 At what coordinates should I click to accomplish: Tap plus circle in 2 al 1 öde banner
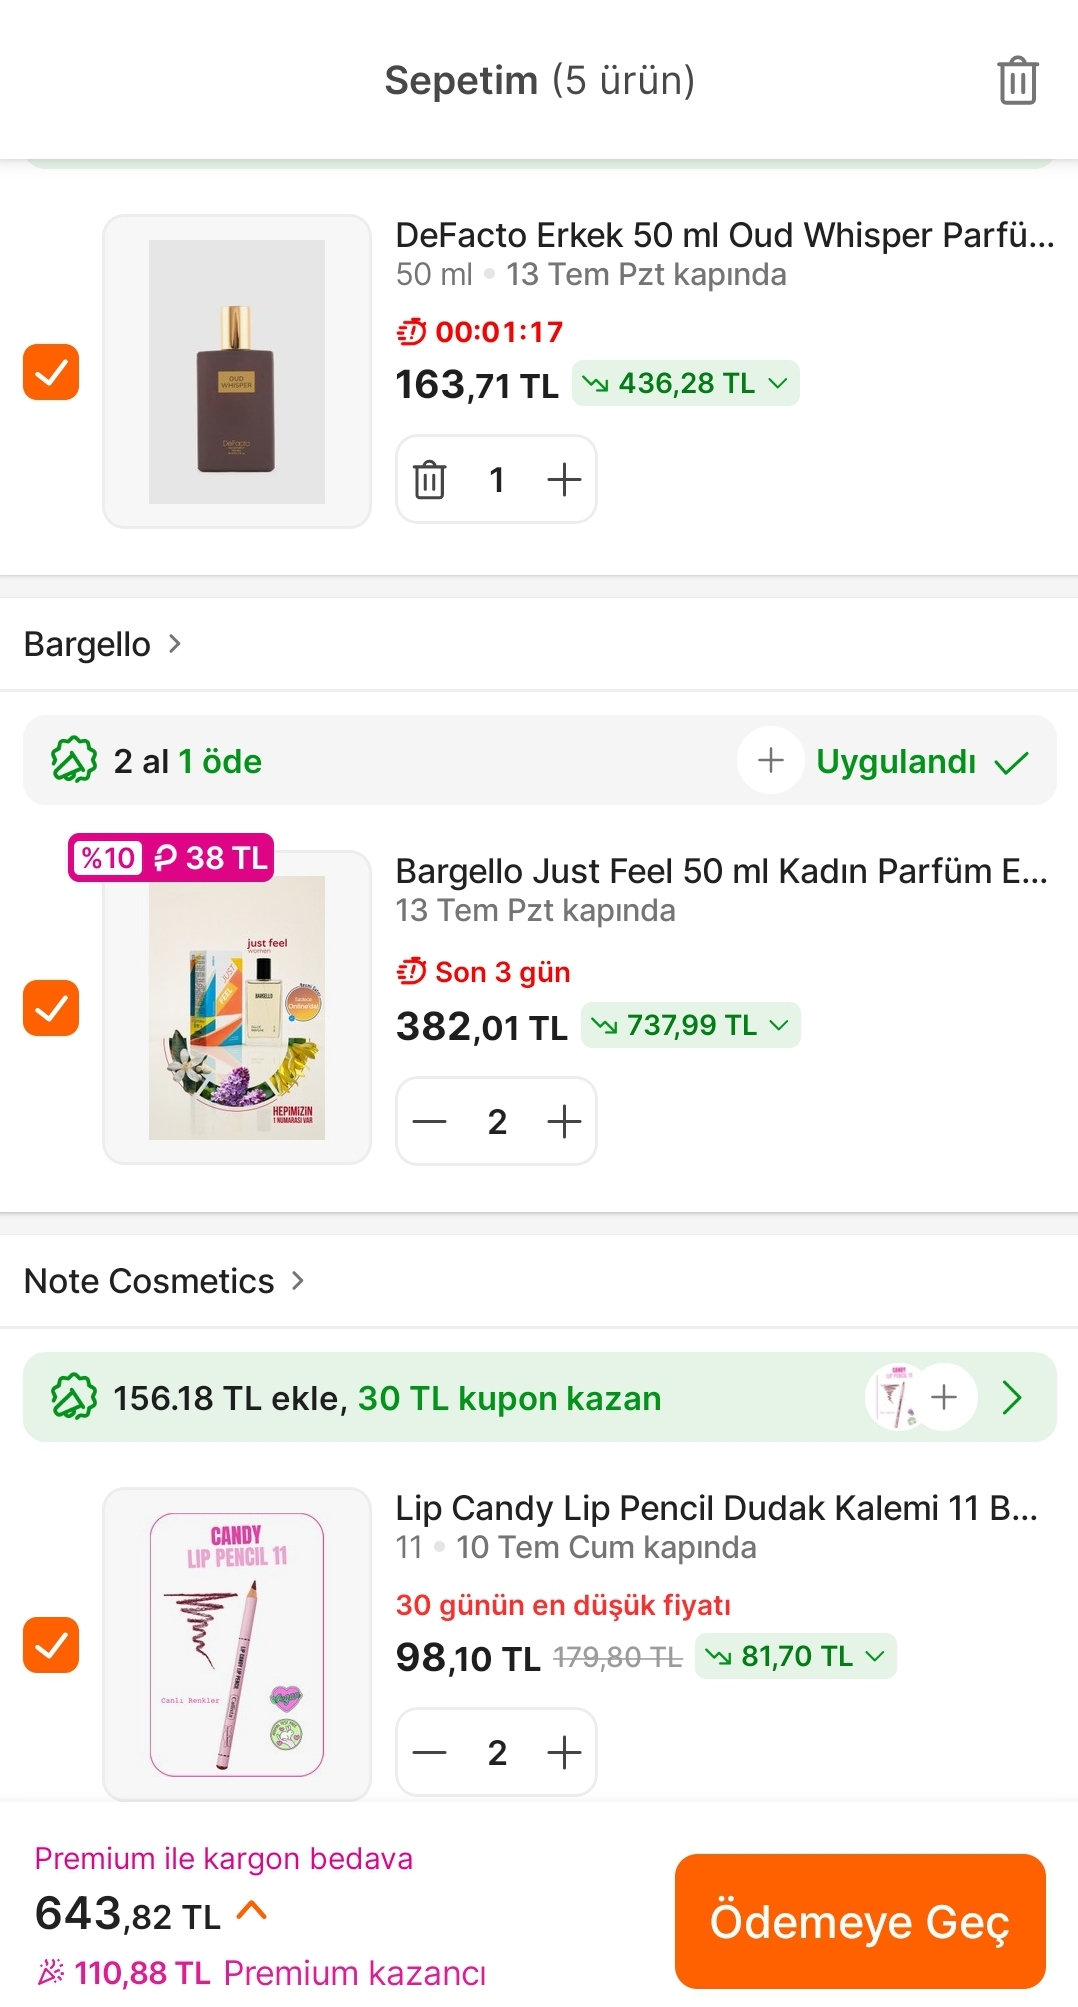771,760
